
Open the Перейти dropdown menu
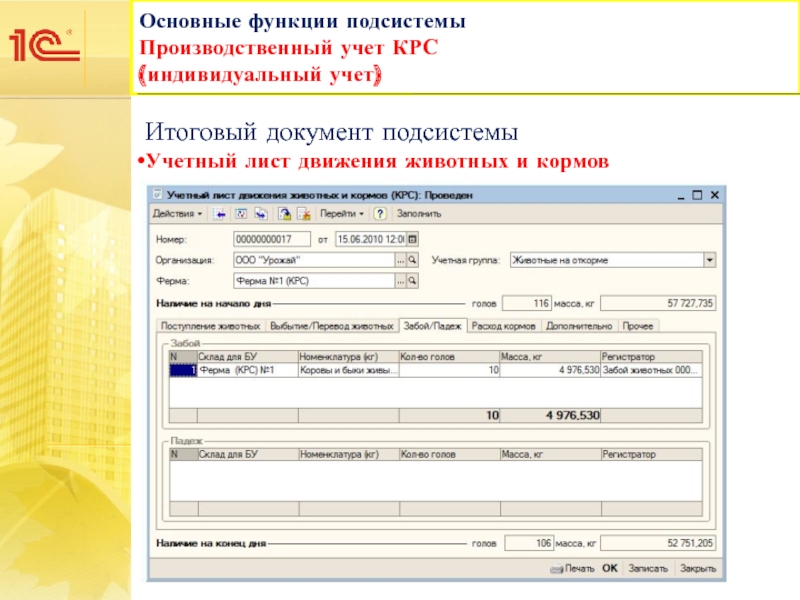(x=342, y=214)
